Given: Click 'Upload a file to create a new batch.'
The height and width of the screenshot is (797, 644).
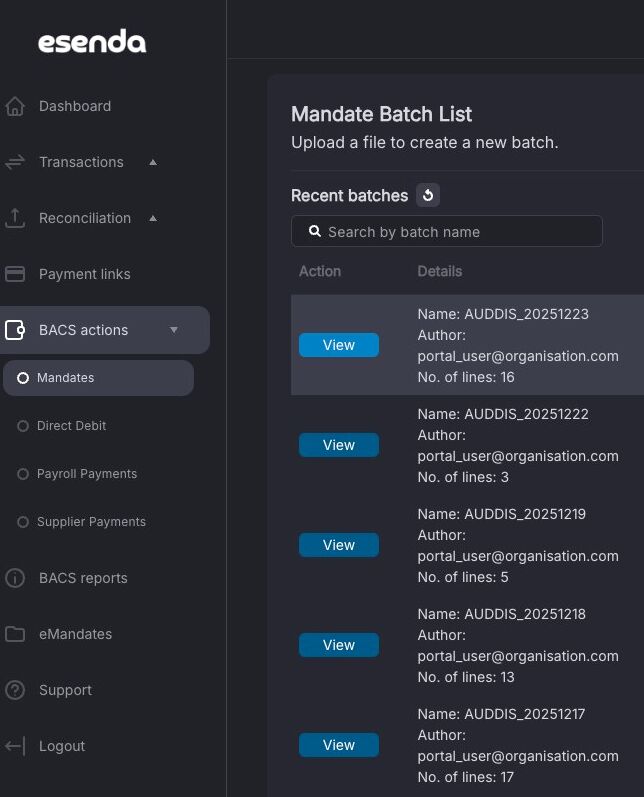Looking at the screenshot, I should (x=425, y=143).
